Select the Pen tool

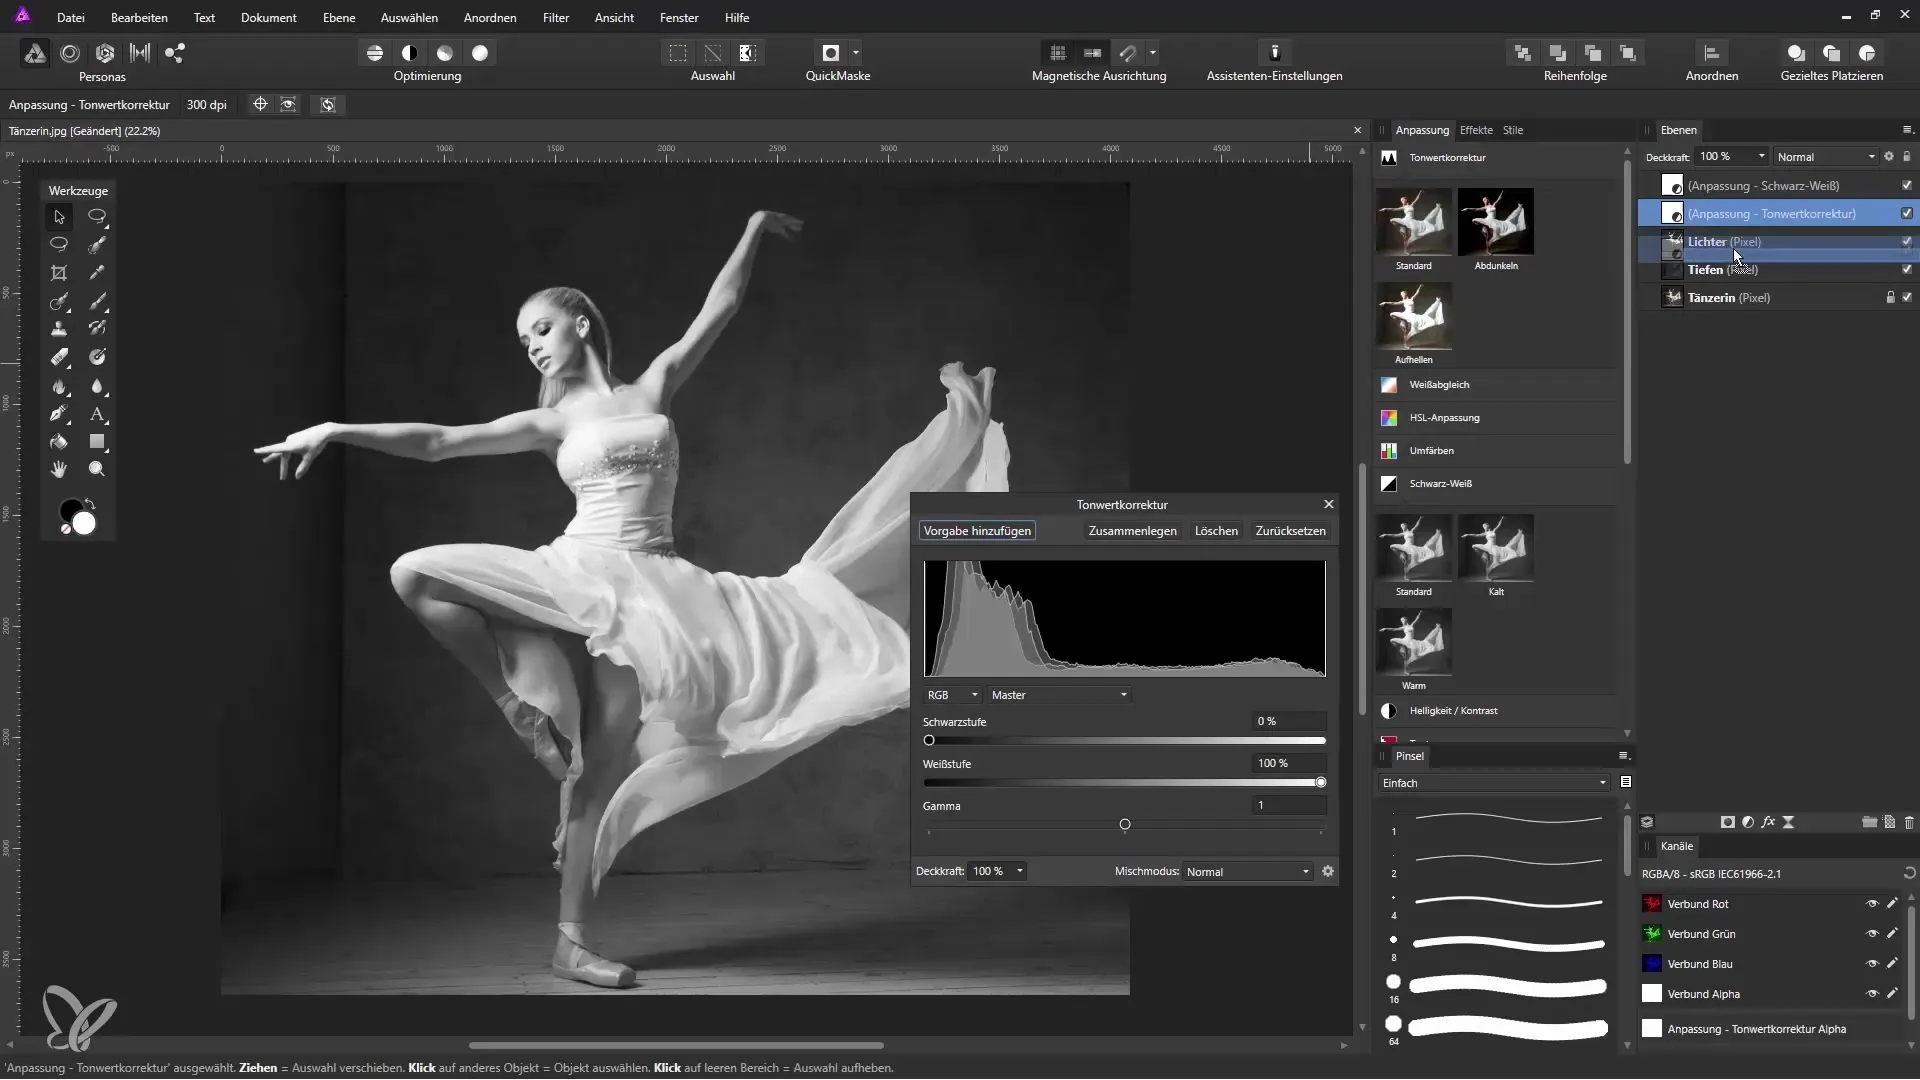[59, 414]
